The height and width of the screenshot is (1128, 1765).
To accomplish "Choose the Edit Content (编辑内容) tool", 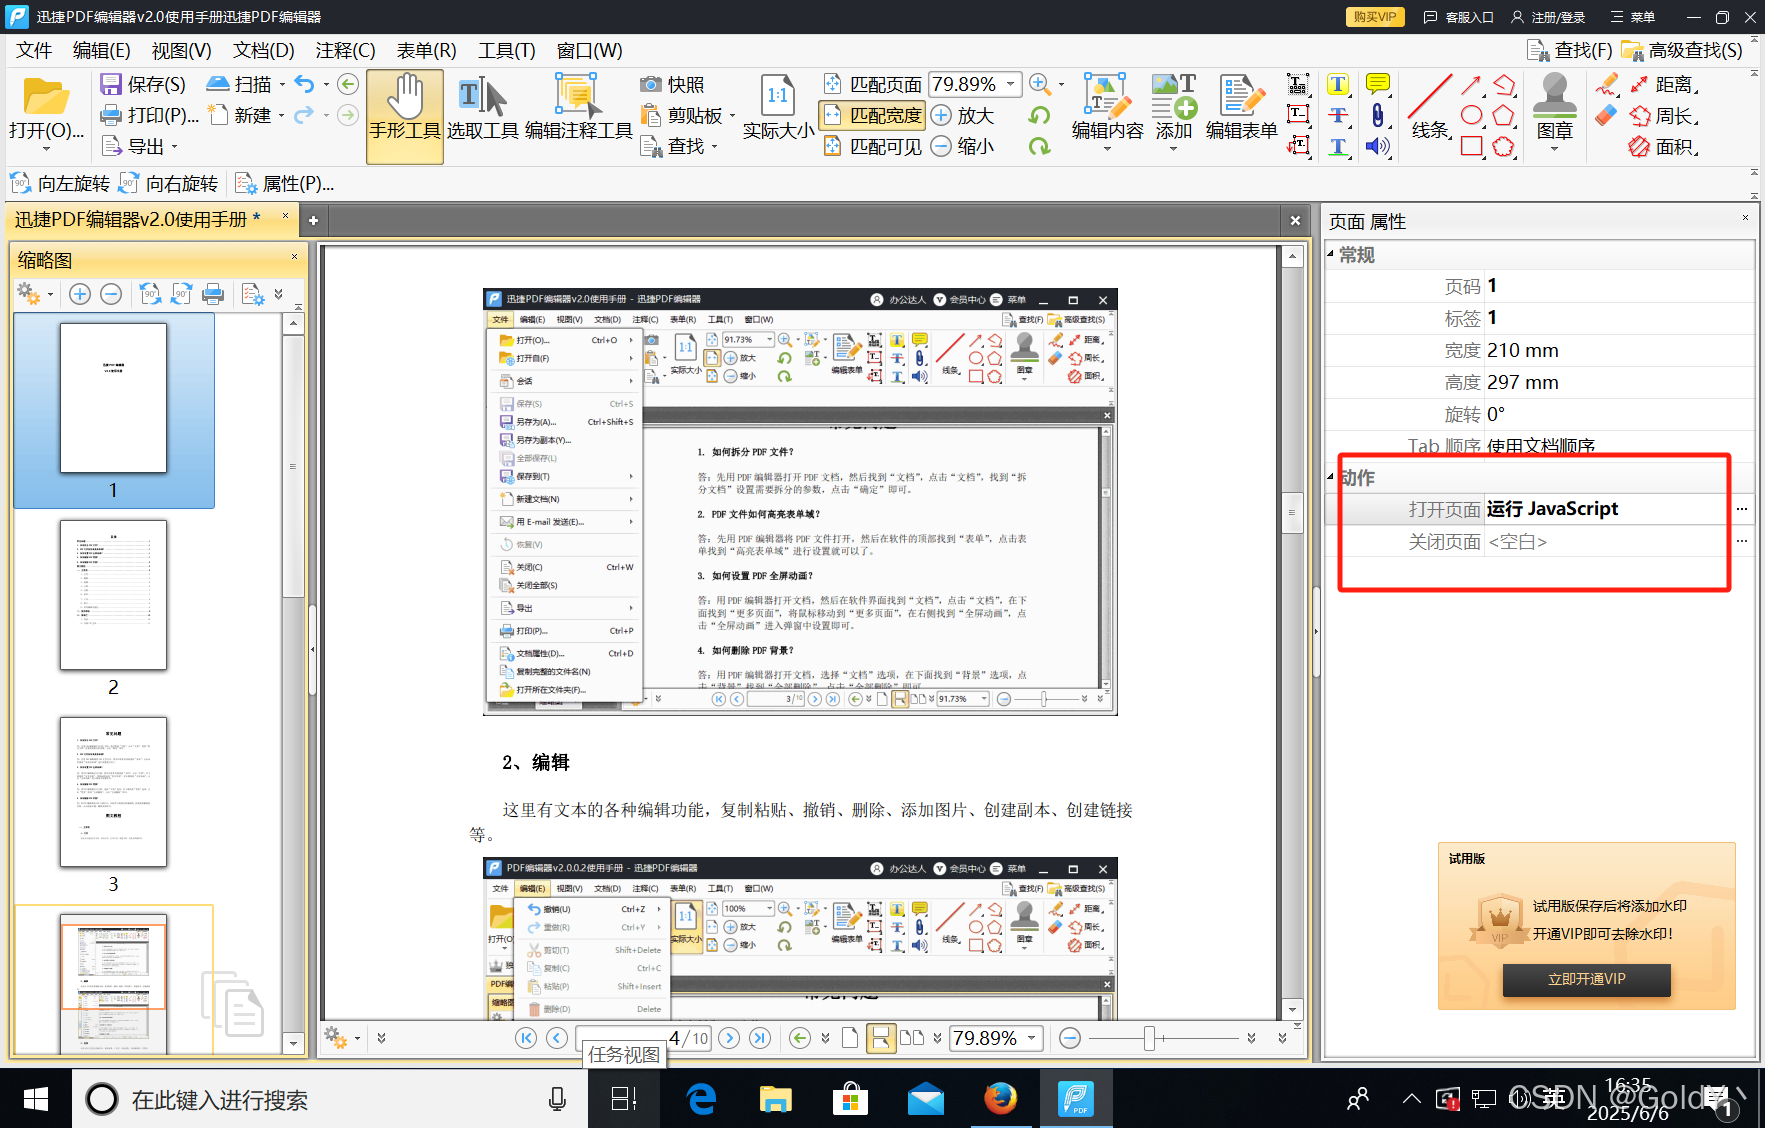I will [1107, 107].
